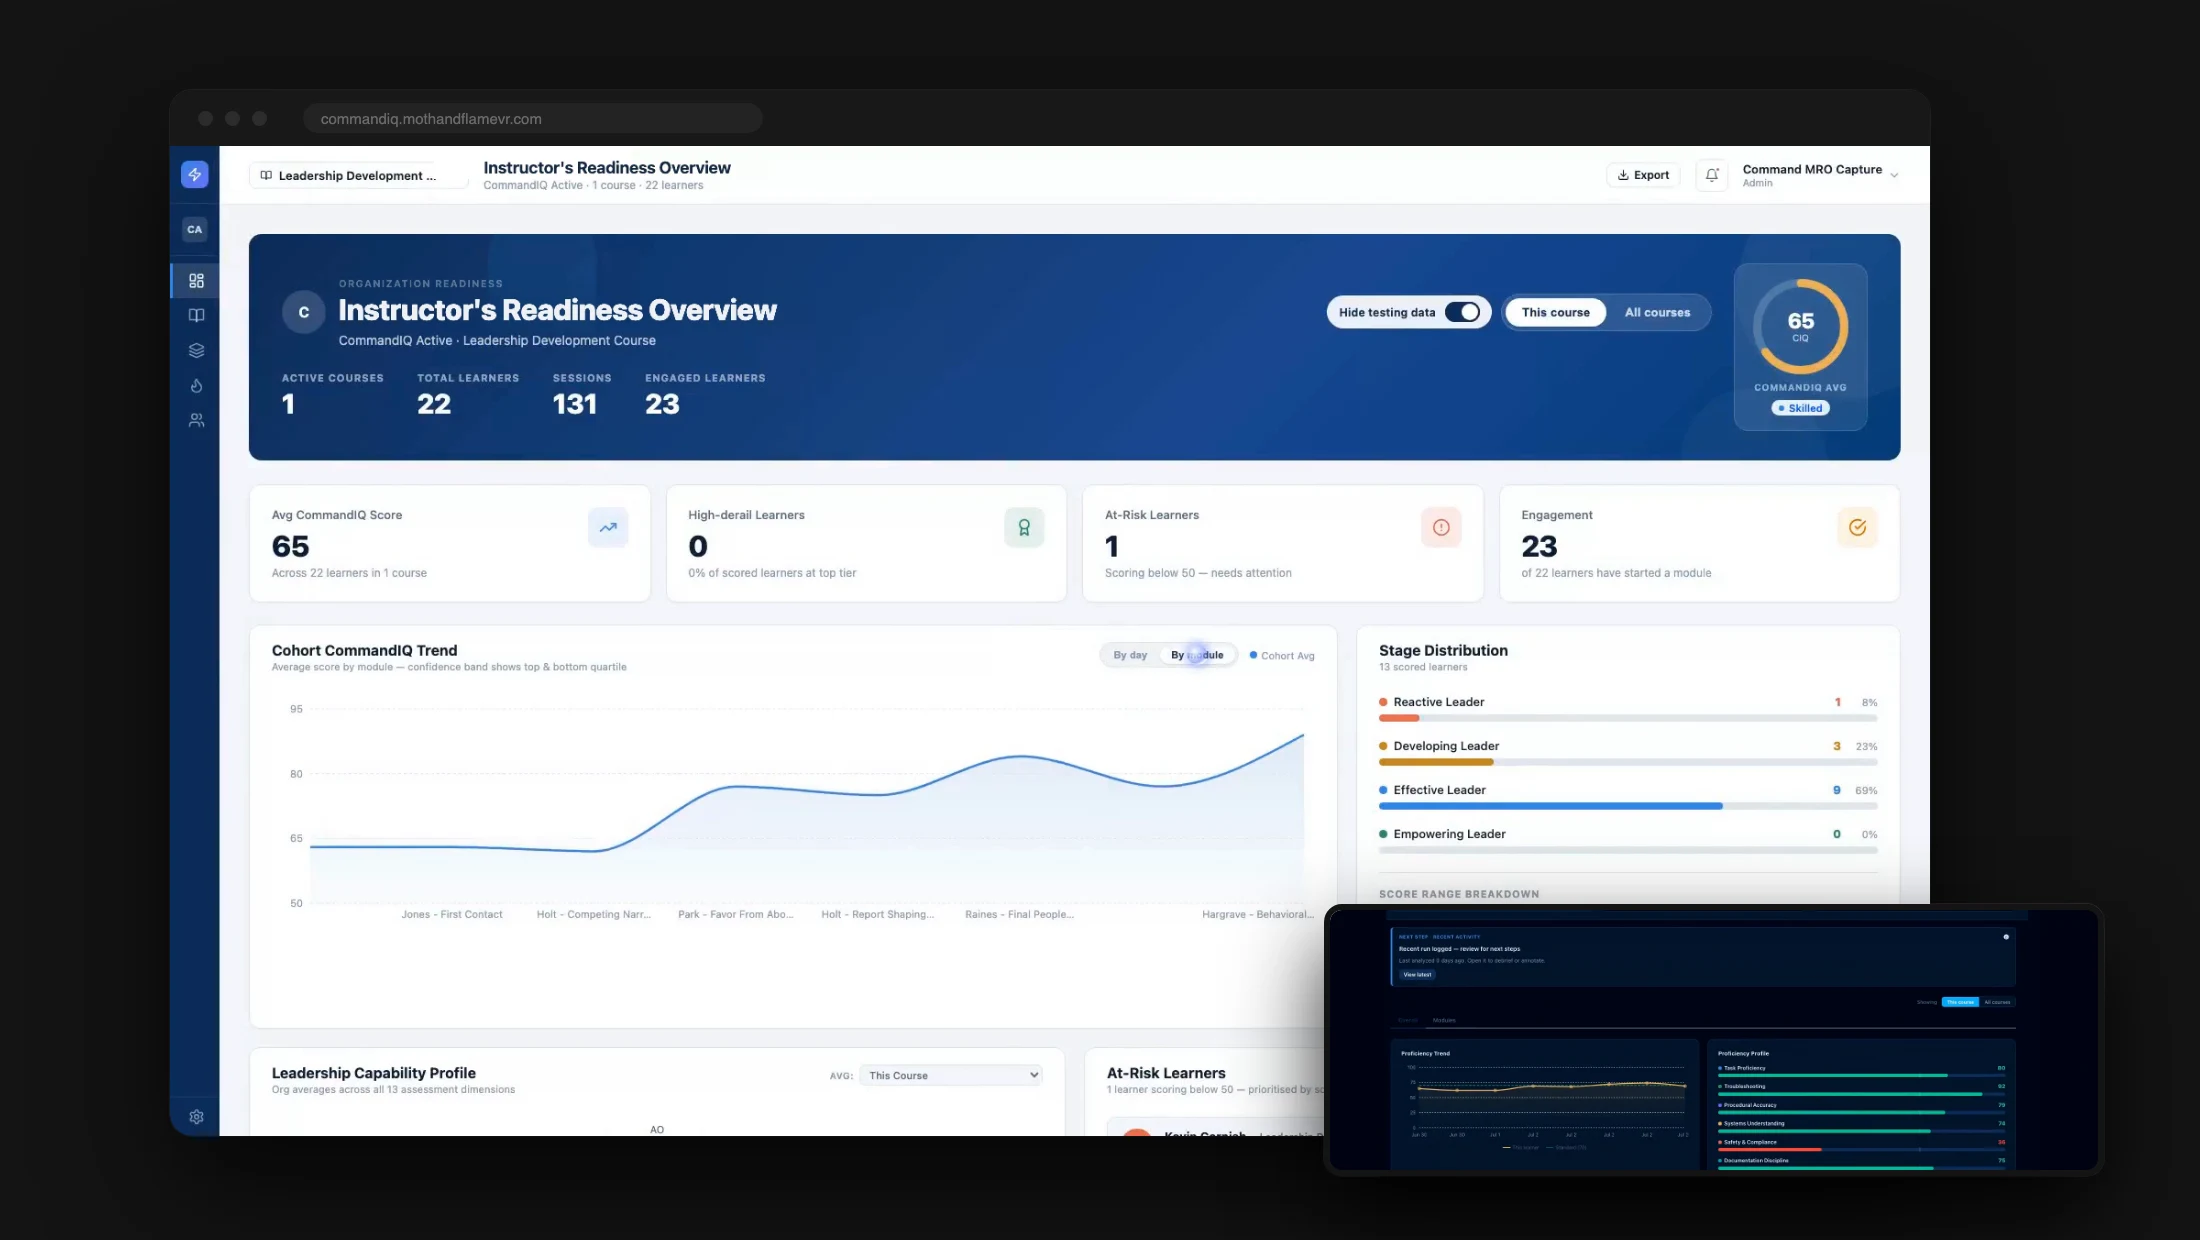Select This course in the hero banner
Screen dimensions: 2200x1240
pyautogui.click(x=1555, y=312)
